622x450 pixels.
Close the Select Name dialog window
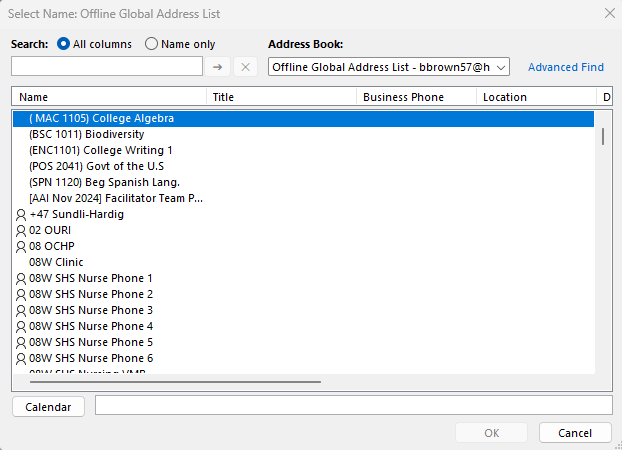609,14
